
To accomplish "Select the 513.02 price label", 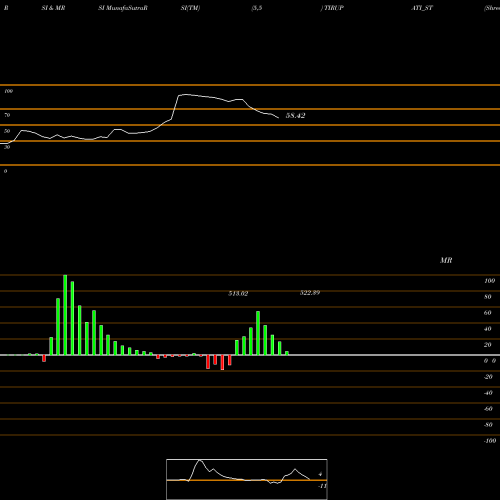I will pos(238,293).
